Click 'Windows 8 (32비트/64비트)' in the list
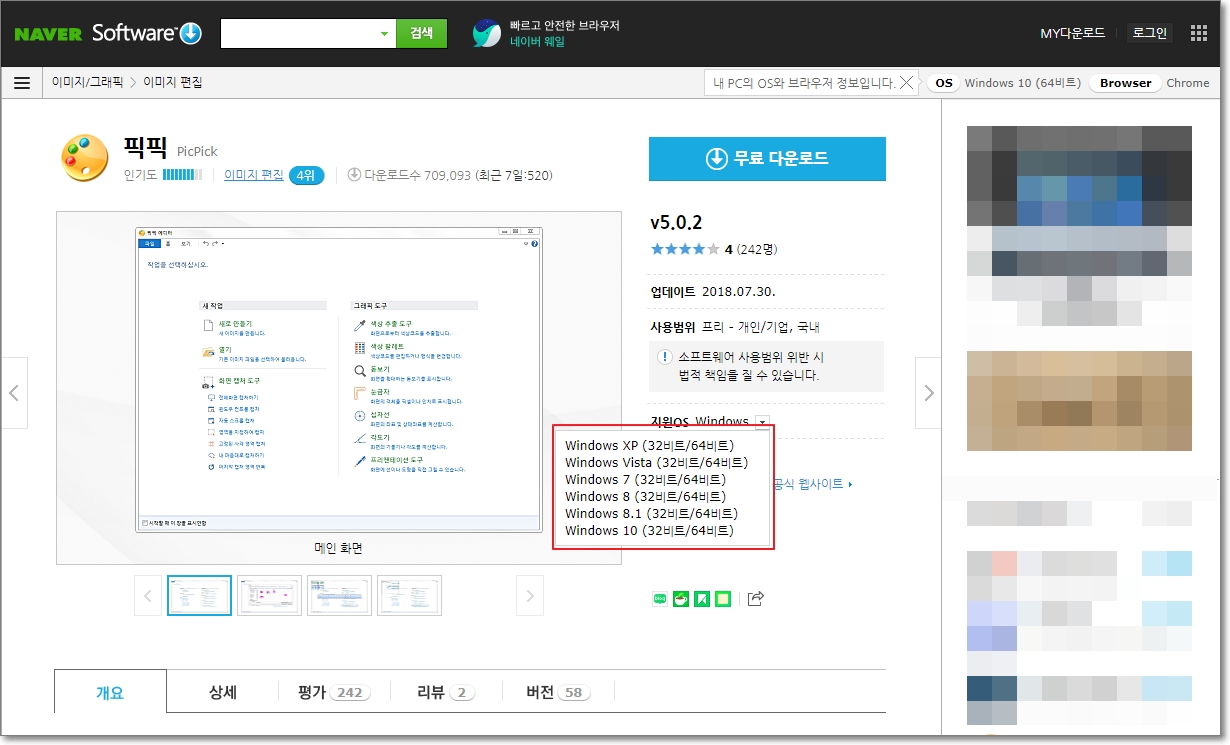Screen dimensions: 1230x745 [x=646, y=496]
